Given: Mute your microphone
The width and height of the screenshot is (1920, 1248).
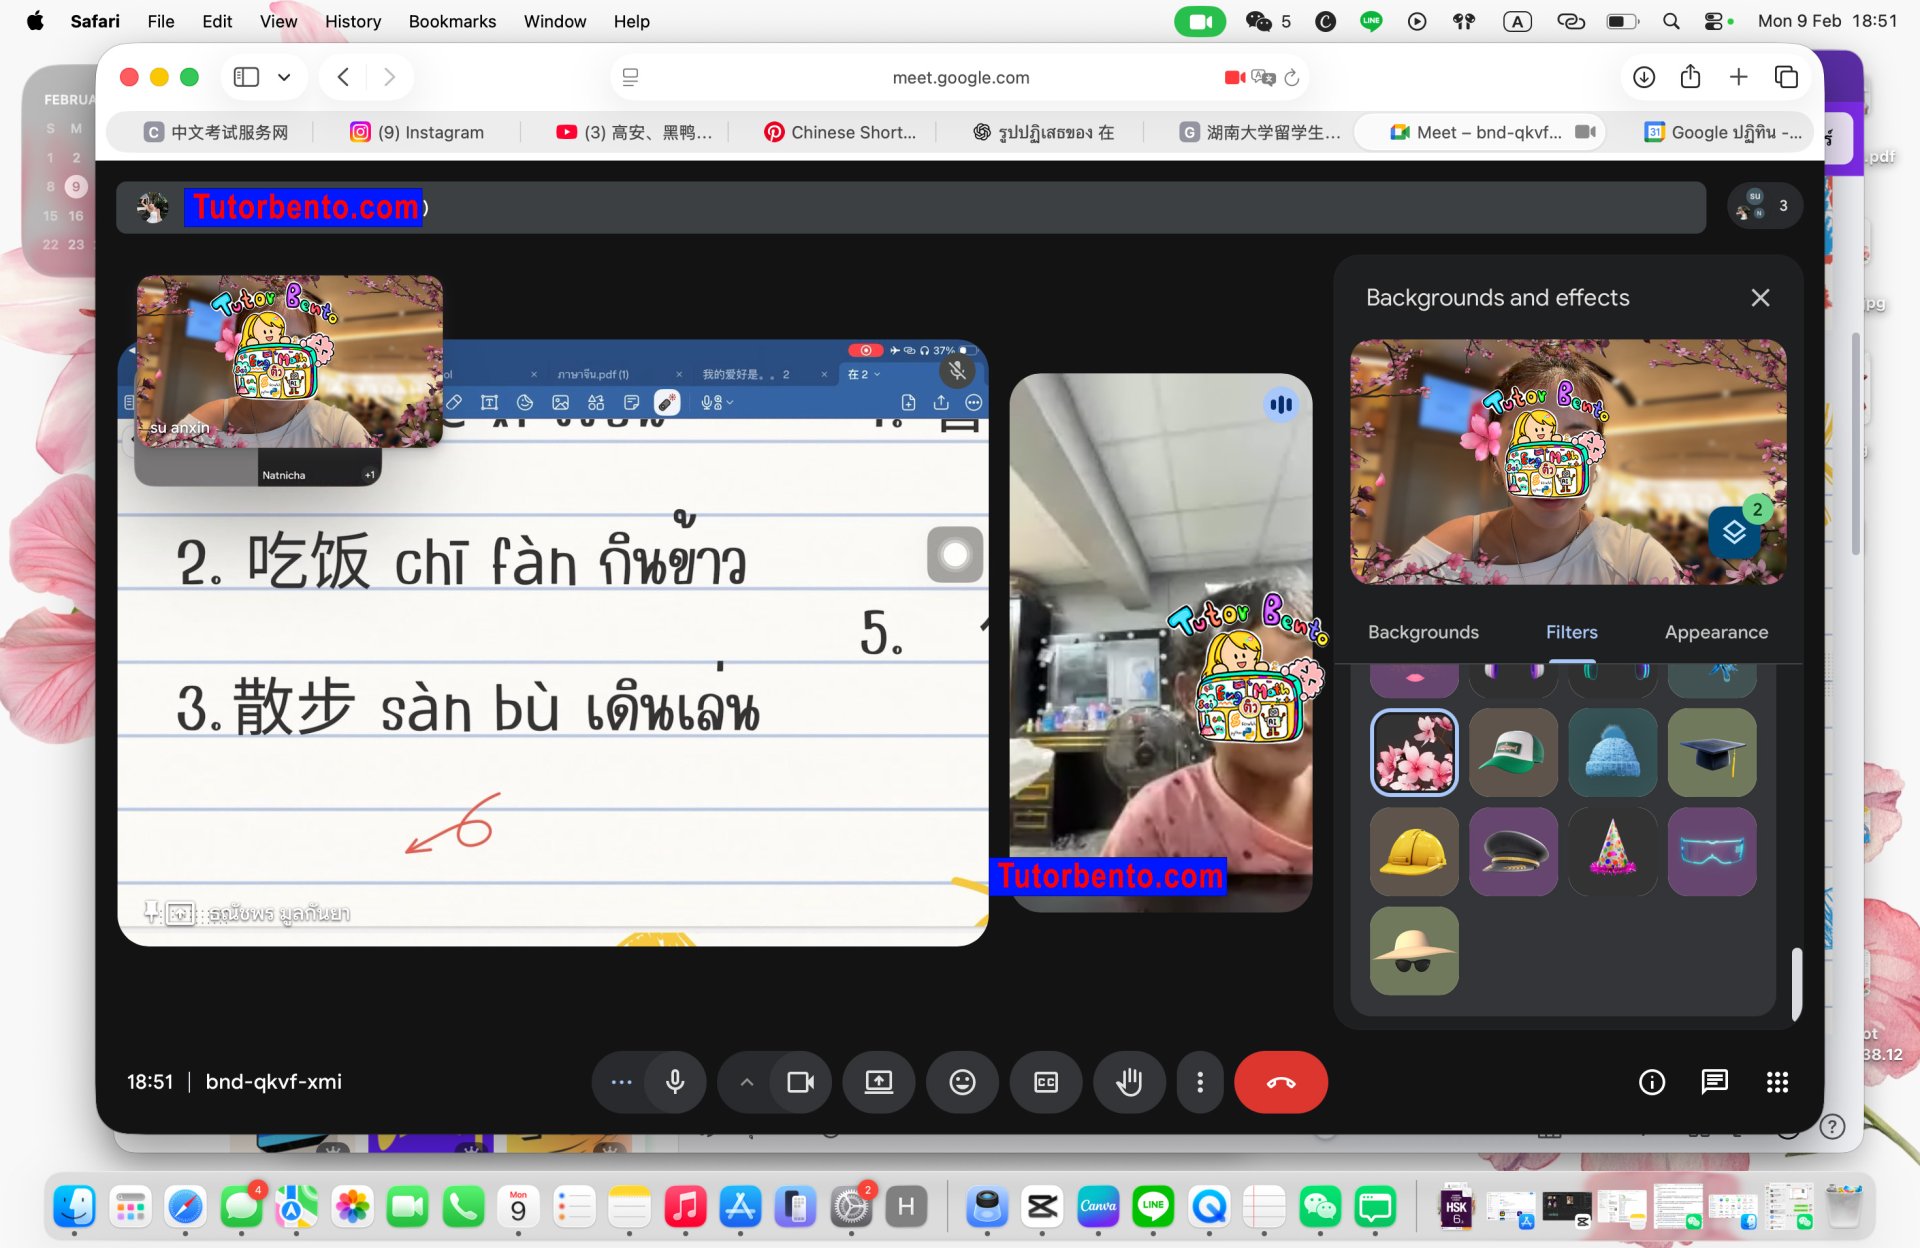Looking at the screenshot, I should click(674, 1082).
